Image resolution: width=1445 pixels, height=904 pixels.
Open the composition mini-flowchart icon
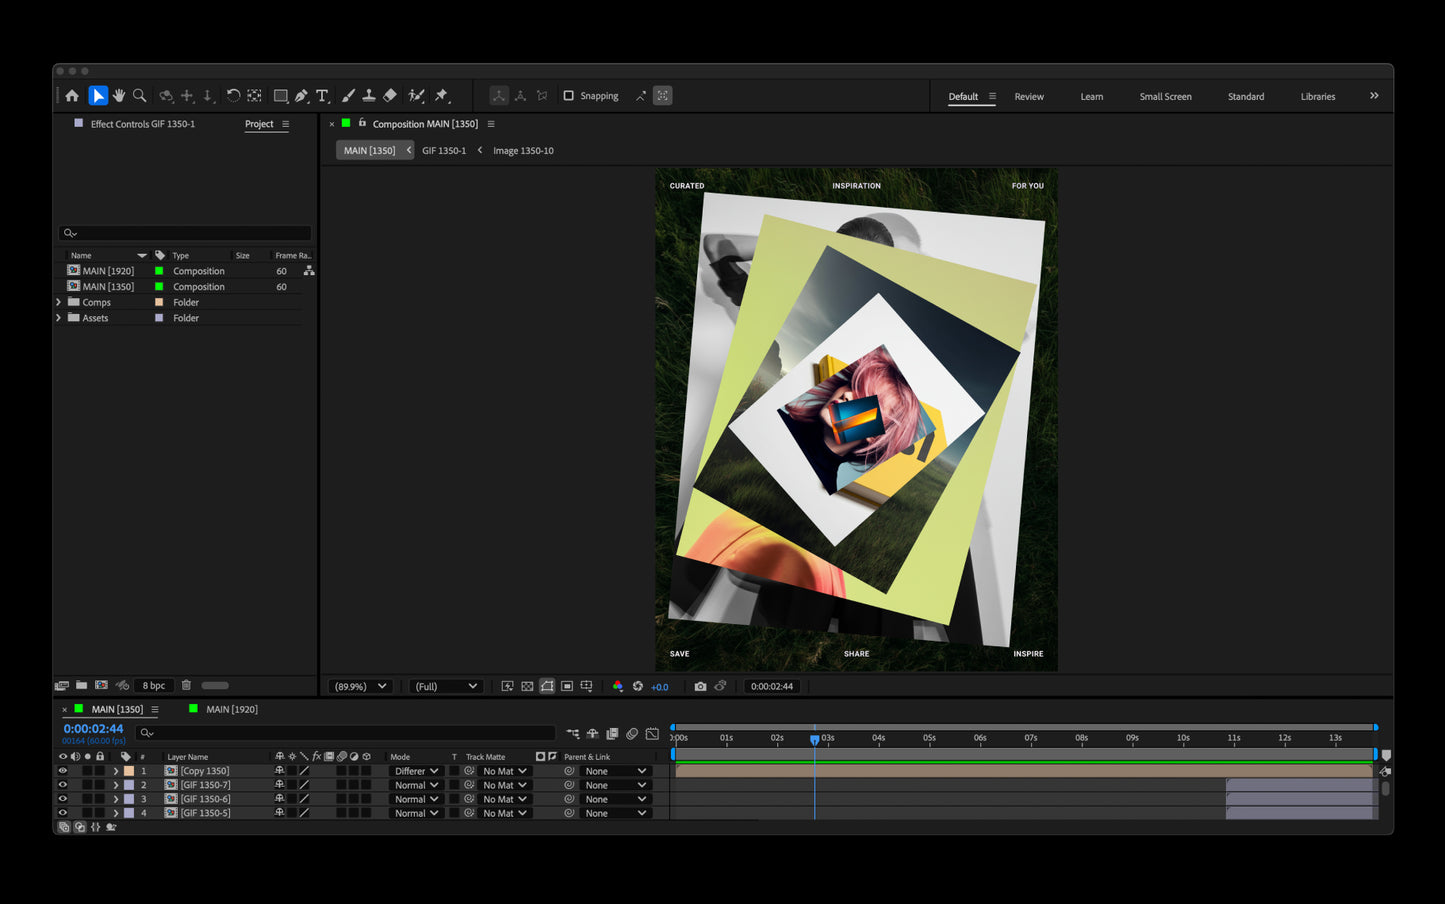[x=573, y=734]
